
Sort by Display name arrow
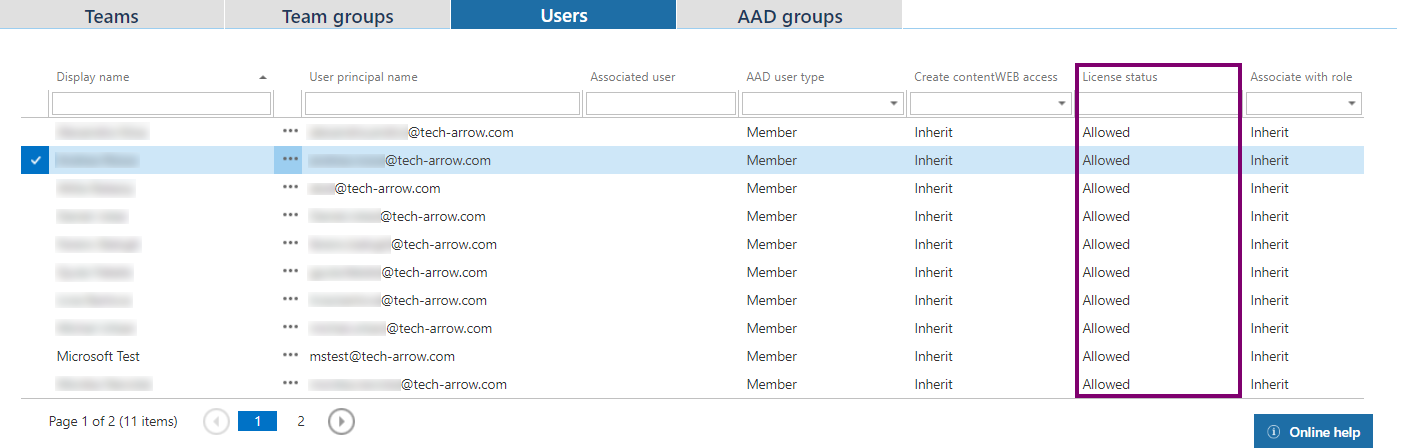tap(263, 77)
